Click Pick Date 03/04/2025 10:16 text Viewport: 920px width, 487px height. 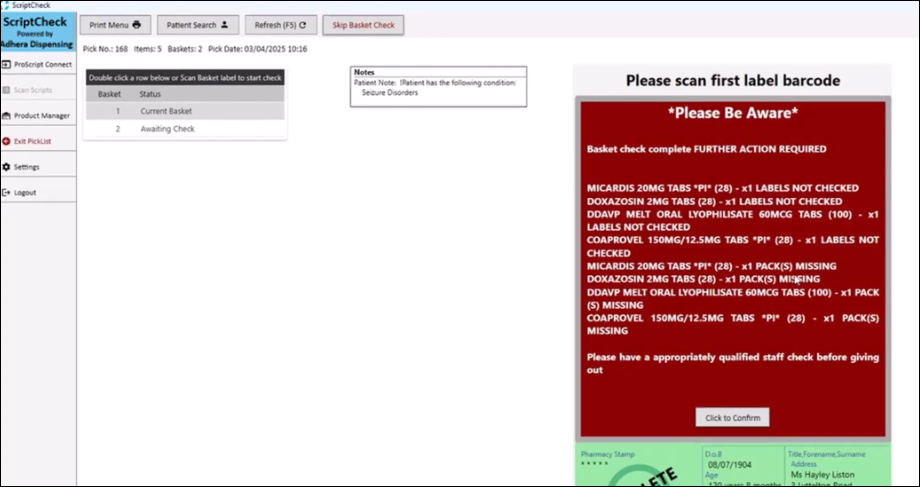(257, 49)
